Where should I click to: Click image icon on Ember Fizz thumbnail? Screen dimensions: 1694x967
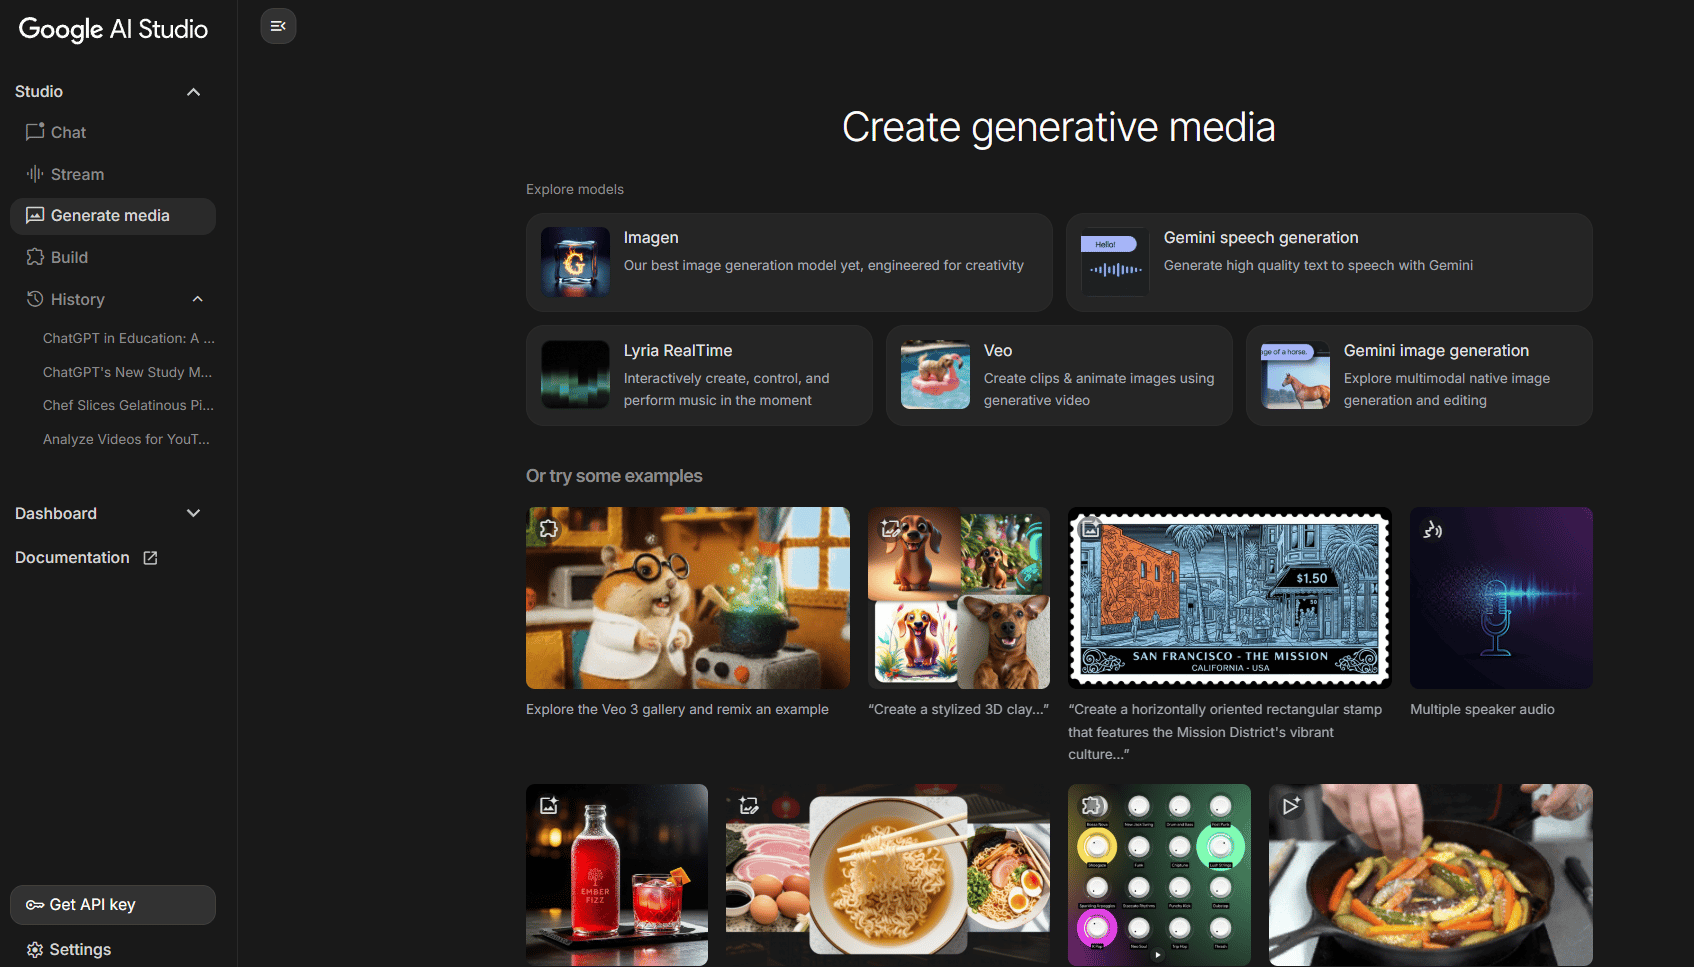coord(549,806)
